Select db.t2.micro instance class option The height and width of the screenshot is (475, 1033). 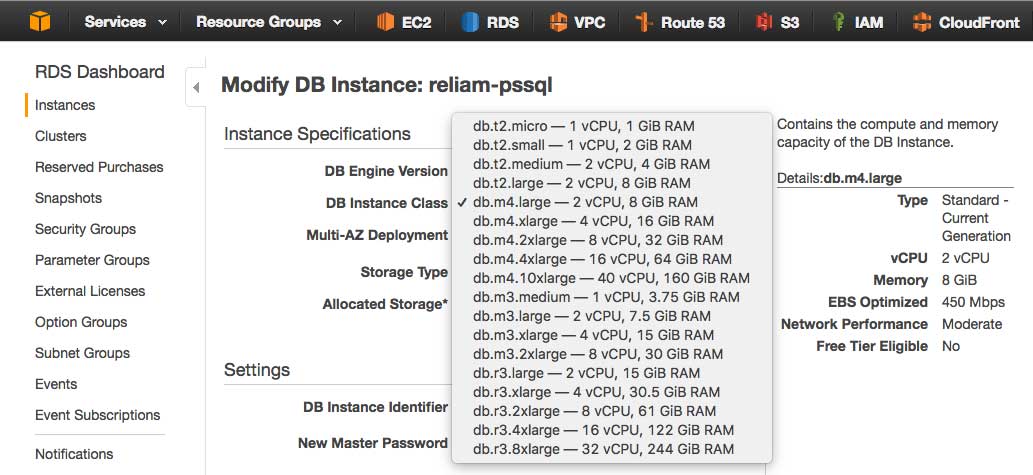(583, 126)
